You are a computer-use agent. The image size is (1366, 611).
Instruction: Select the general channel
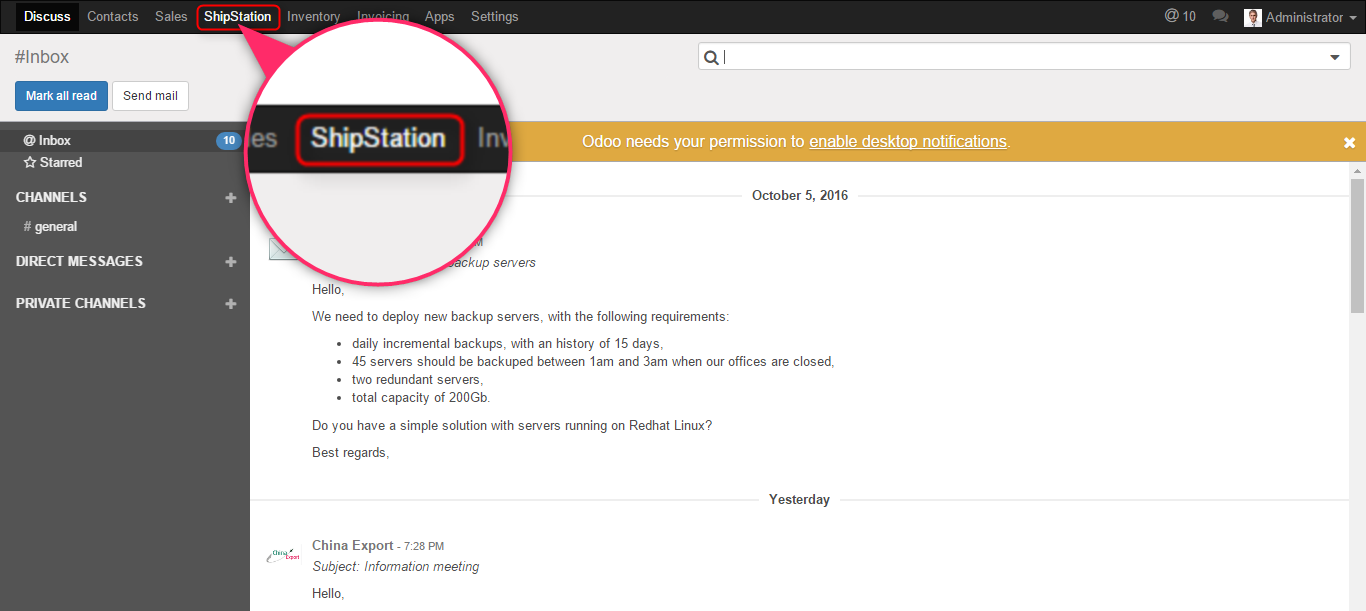point(56,227)
